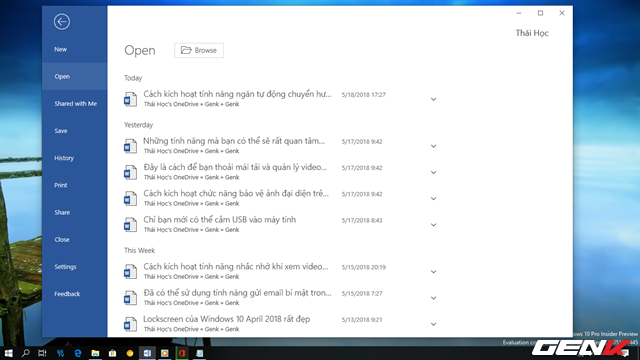The image size is (640, 360).
Task: Open document 'Chỉ bạn mới có thể cắm USB vào máy tính'
Action: point(220,220)
